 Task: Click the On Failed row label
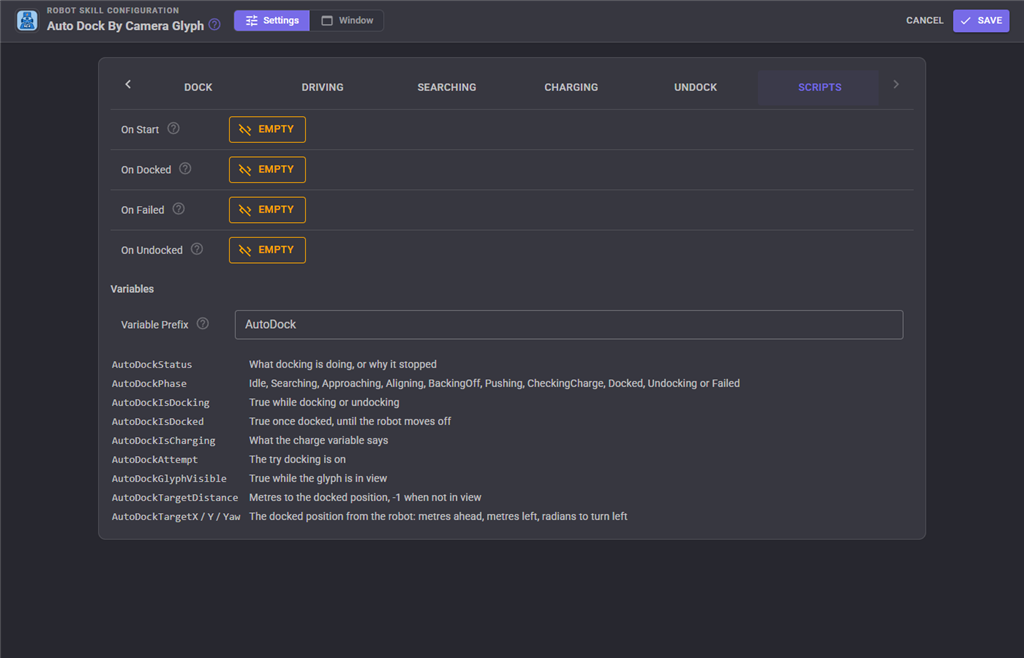coord(142,210)
